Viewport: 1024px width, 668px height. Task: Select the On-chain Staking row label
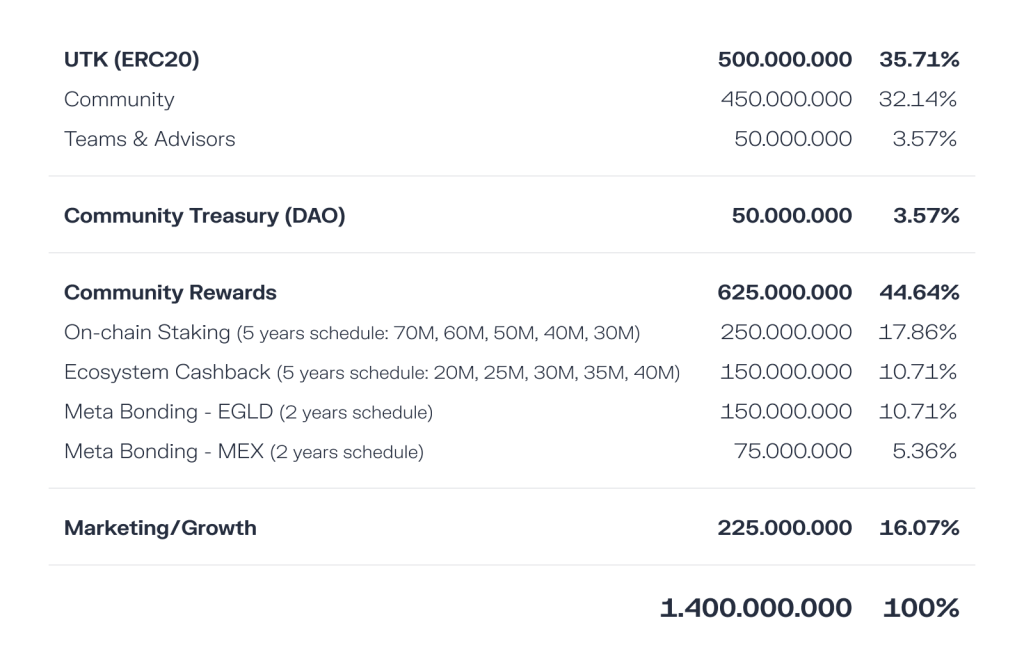pos(147,332)
